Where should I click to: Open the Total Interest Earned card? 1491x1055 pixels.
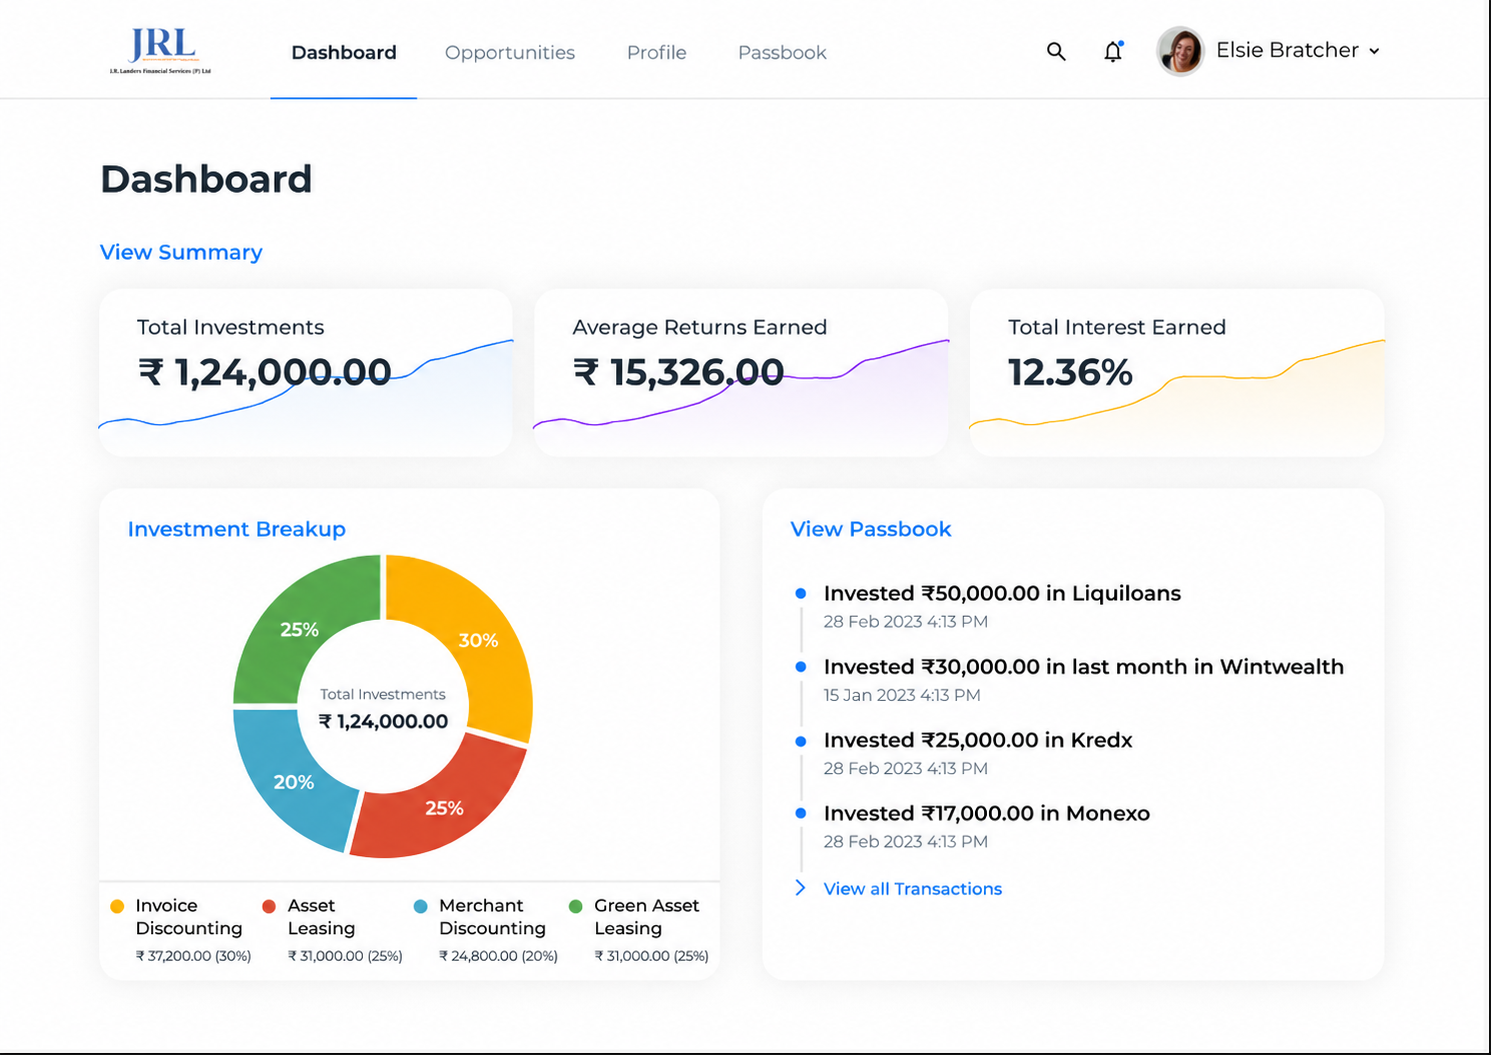coord(1177,373)
